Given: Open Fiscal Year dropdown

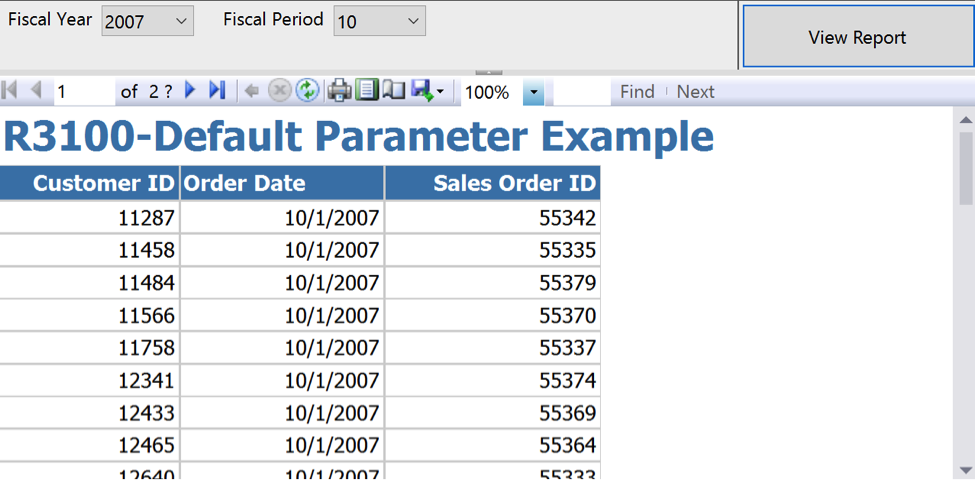Looking at the screenshot, I should coord(147,21).
